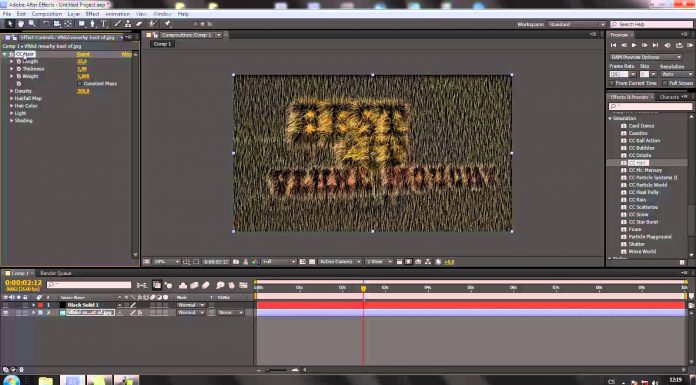This screenshot has height=385, width=696.
Task: Enable Frame Blending for the composition
Action: (x=194, y=285)
